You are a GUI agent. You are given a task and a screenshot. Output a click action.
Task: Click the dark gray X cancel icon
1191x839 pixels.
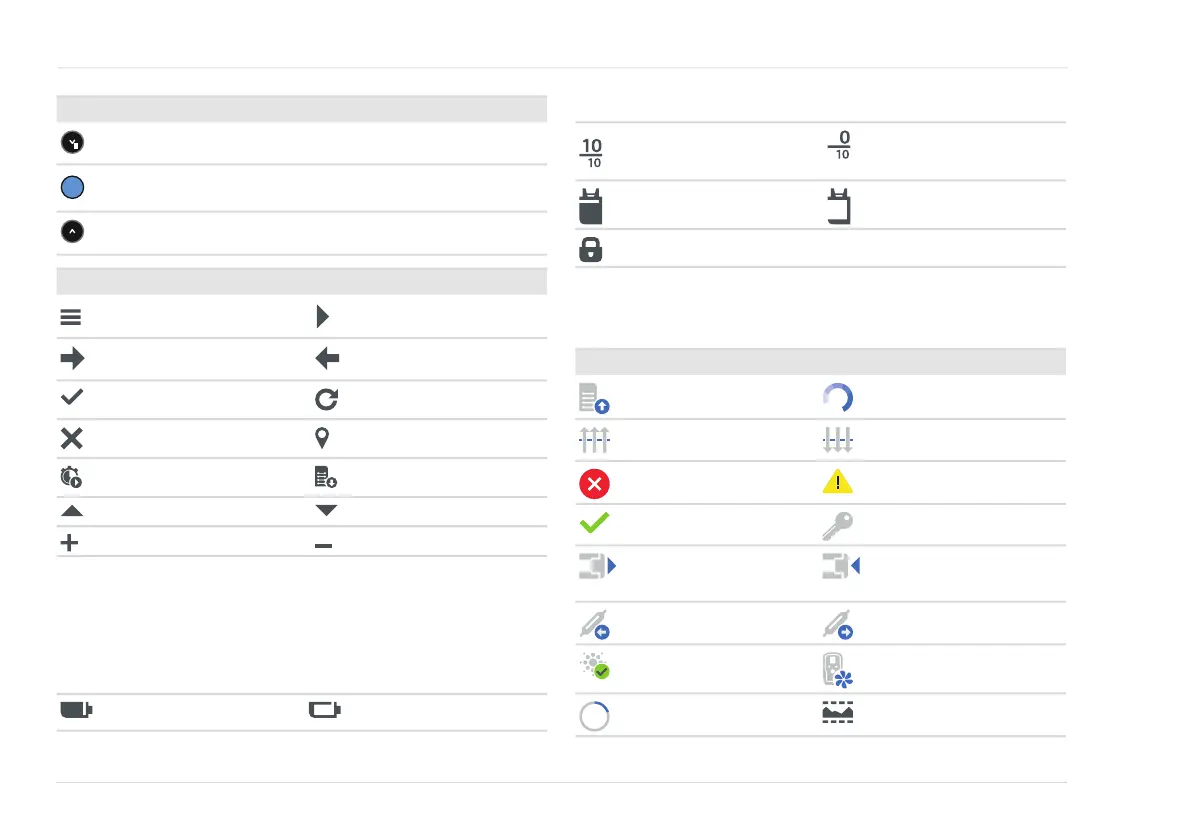point(72,439)
